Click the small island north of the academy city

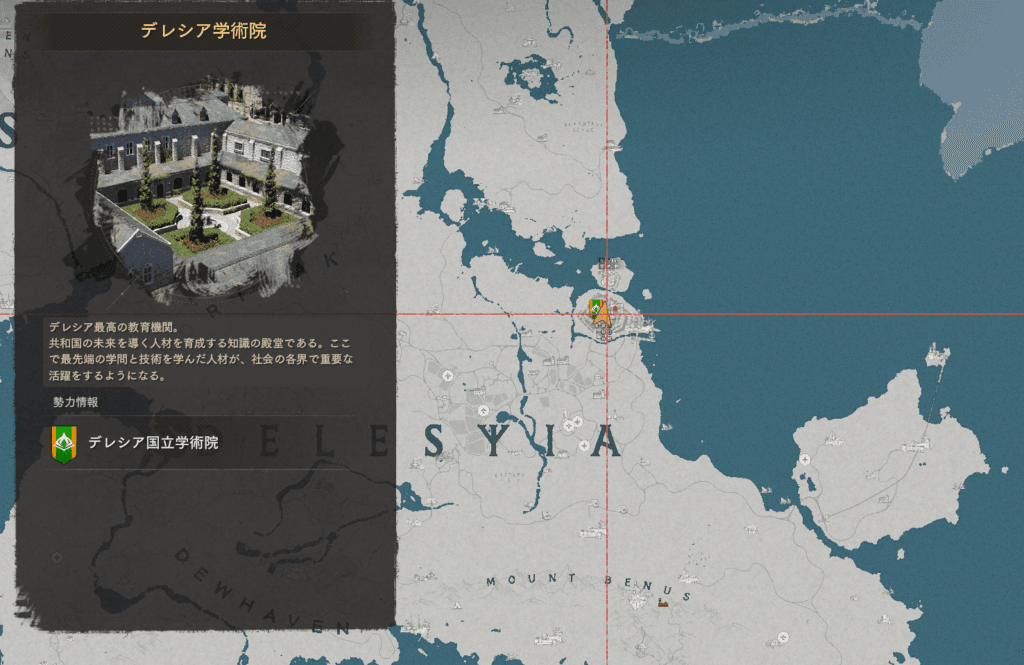[x=607, y=271]
